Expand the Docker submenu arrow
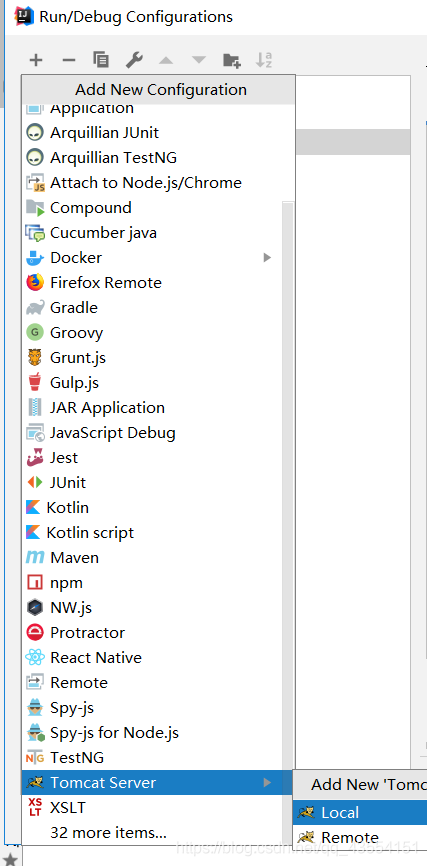This screenshot has width=427, height=866. click(267, 257)
